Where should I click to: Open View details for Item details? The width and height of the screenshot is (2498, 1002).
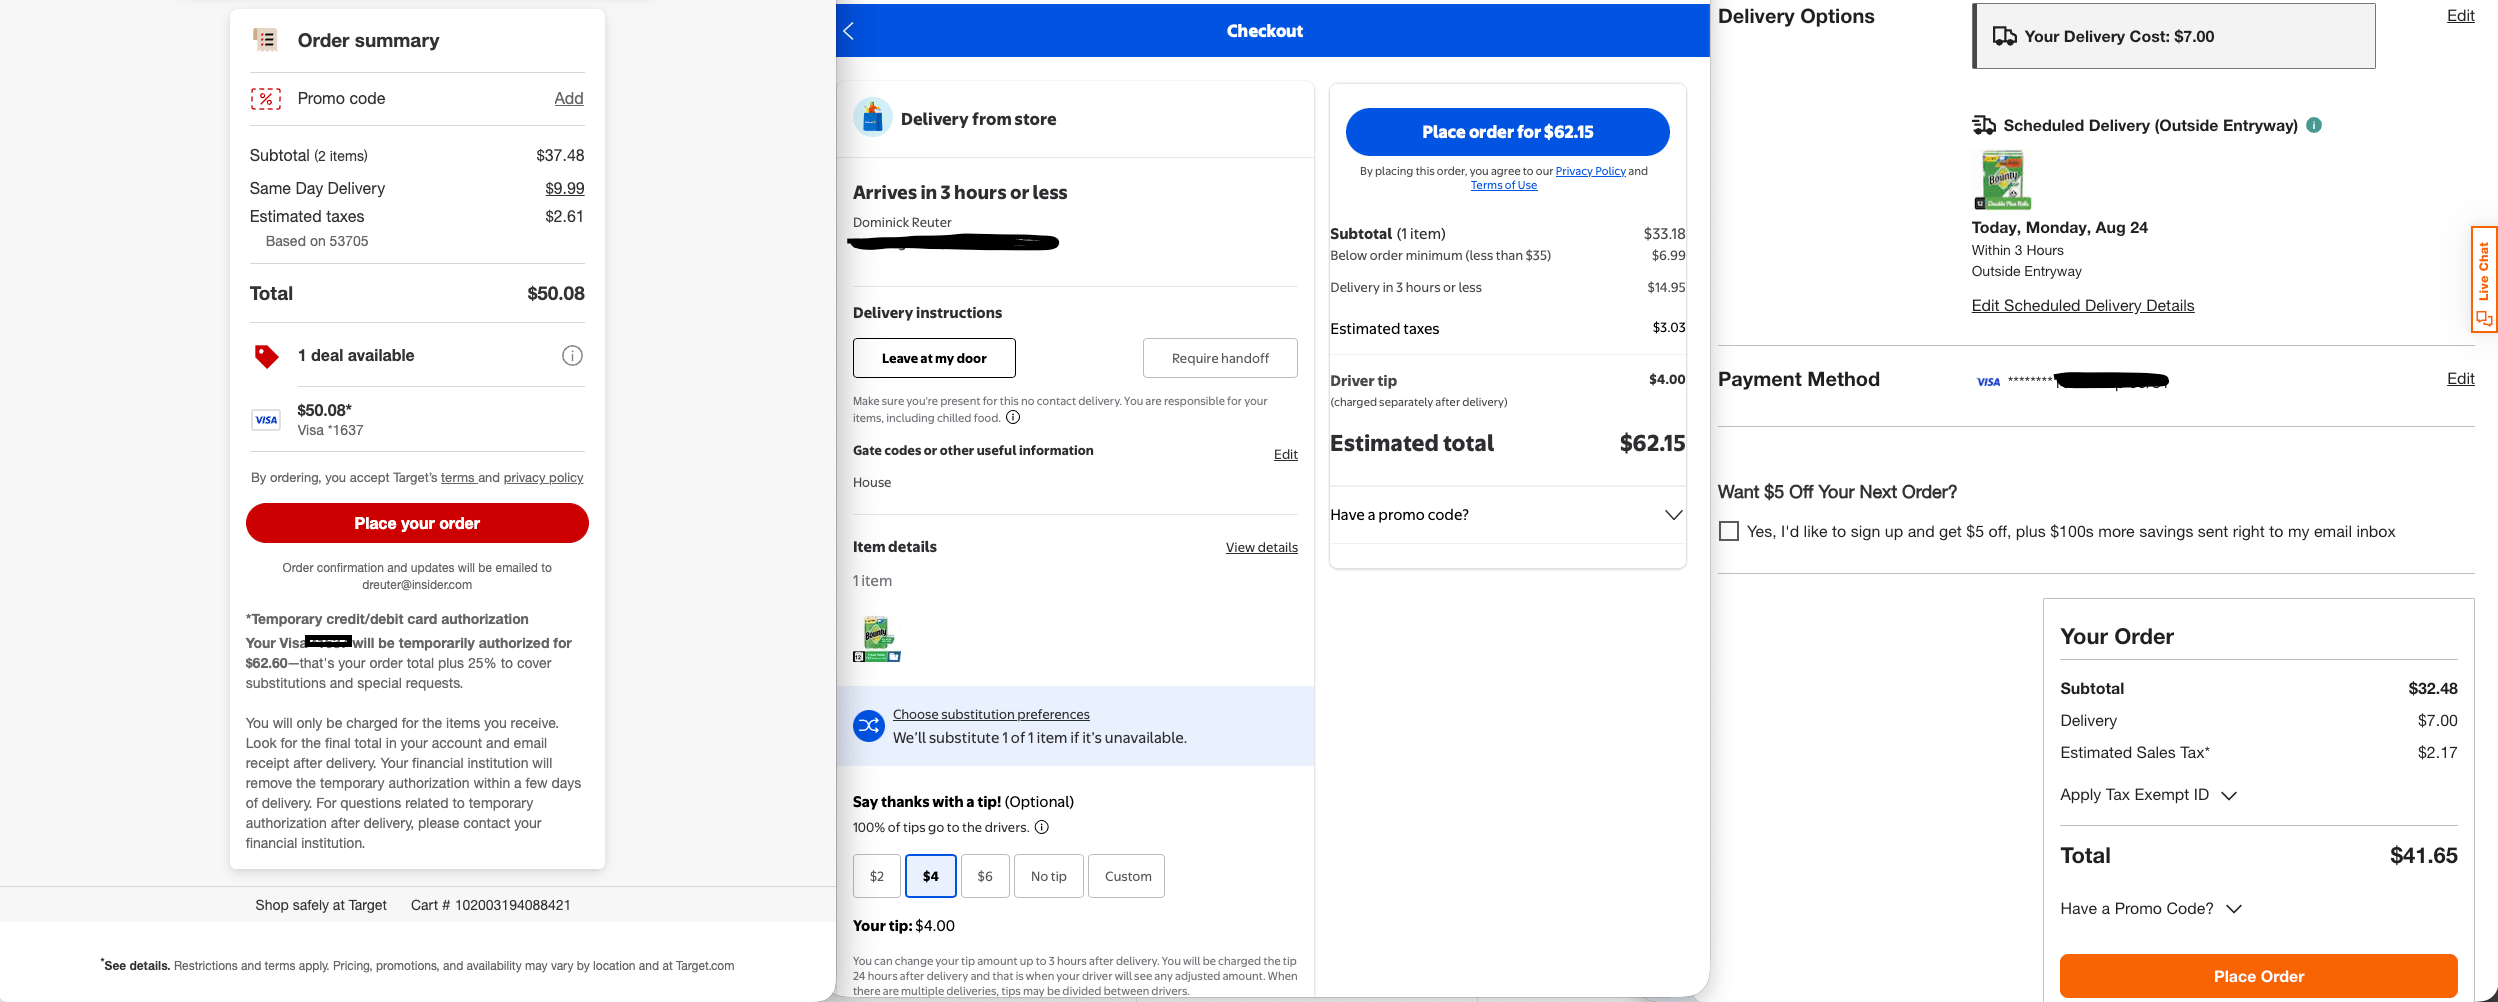tap(1262, 548)
